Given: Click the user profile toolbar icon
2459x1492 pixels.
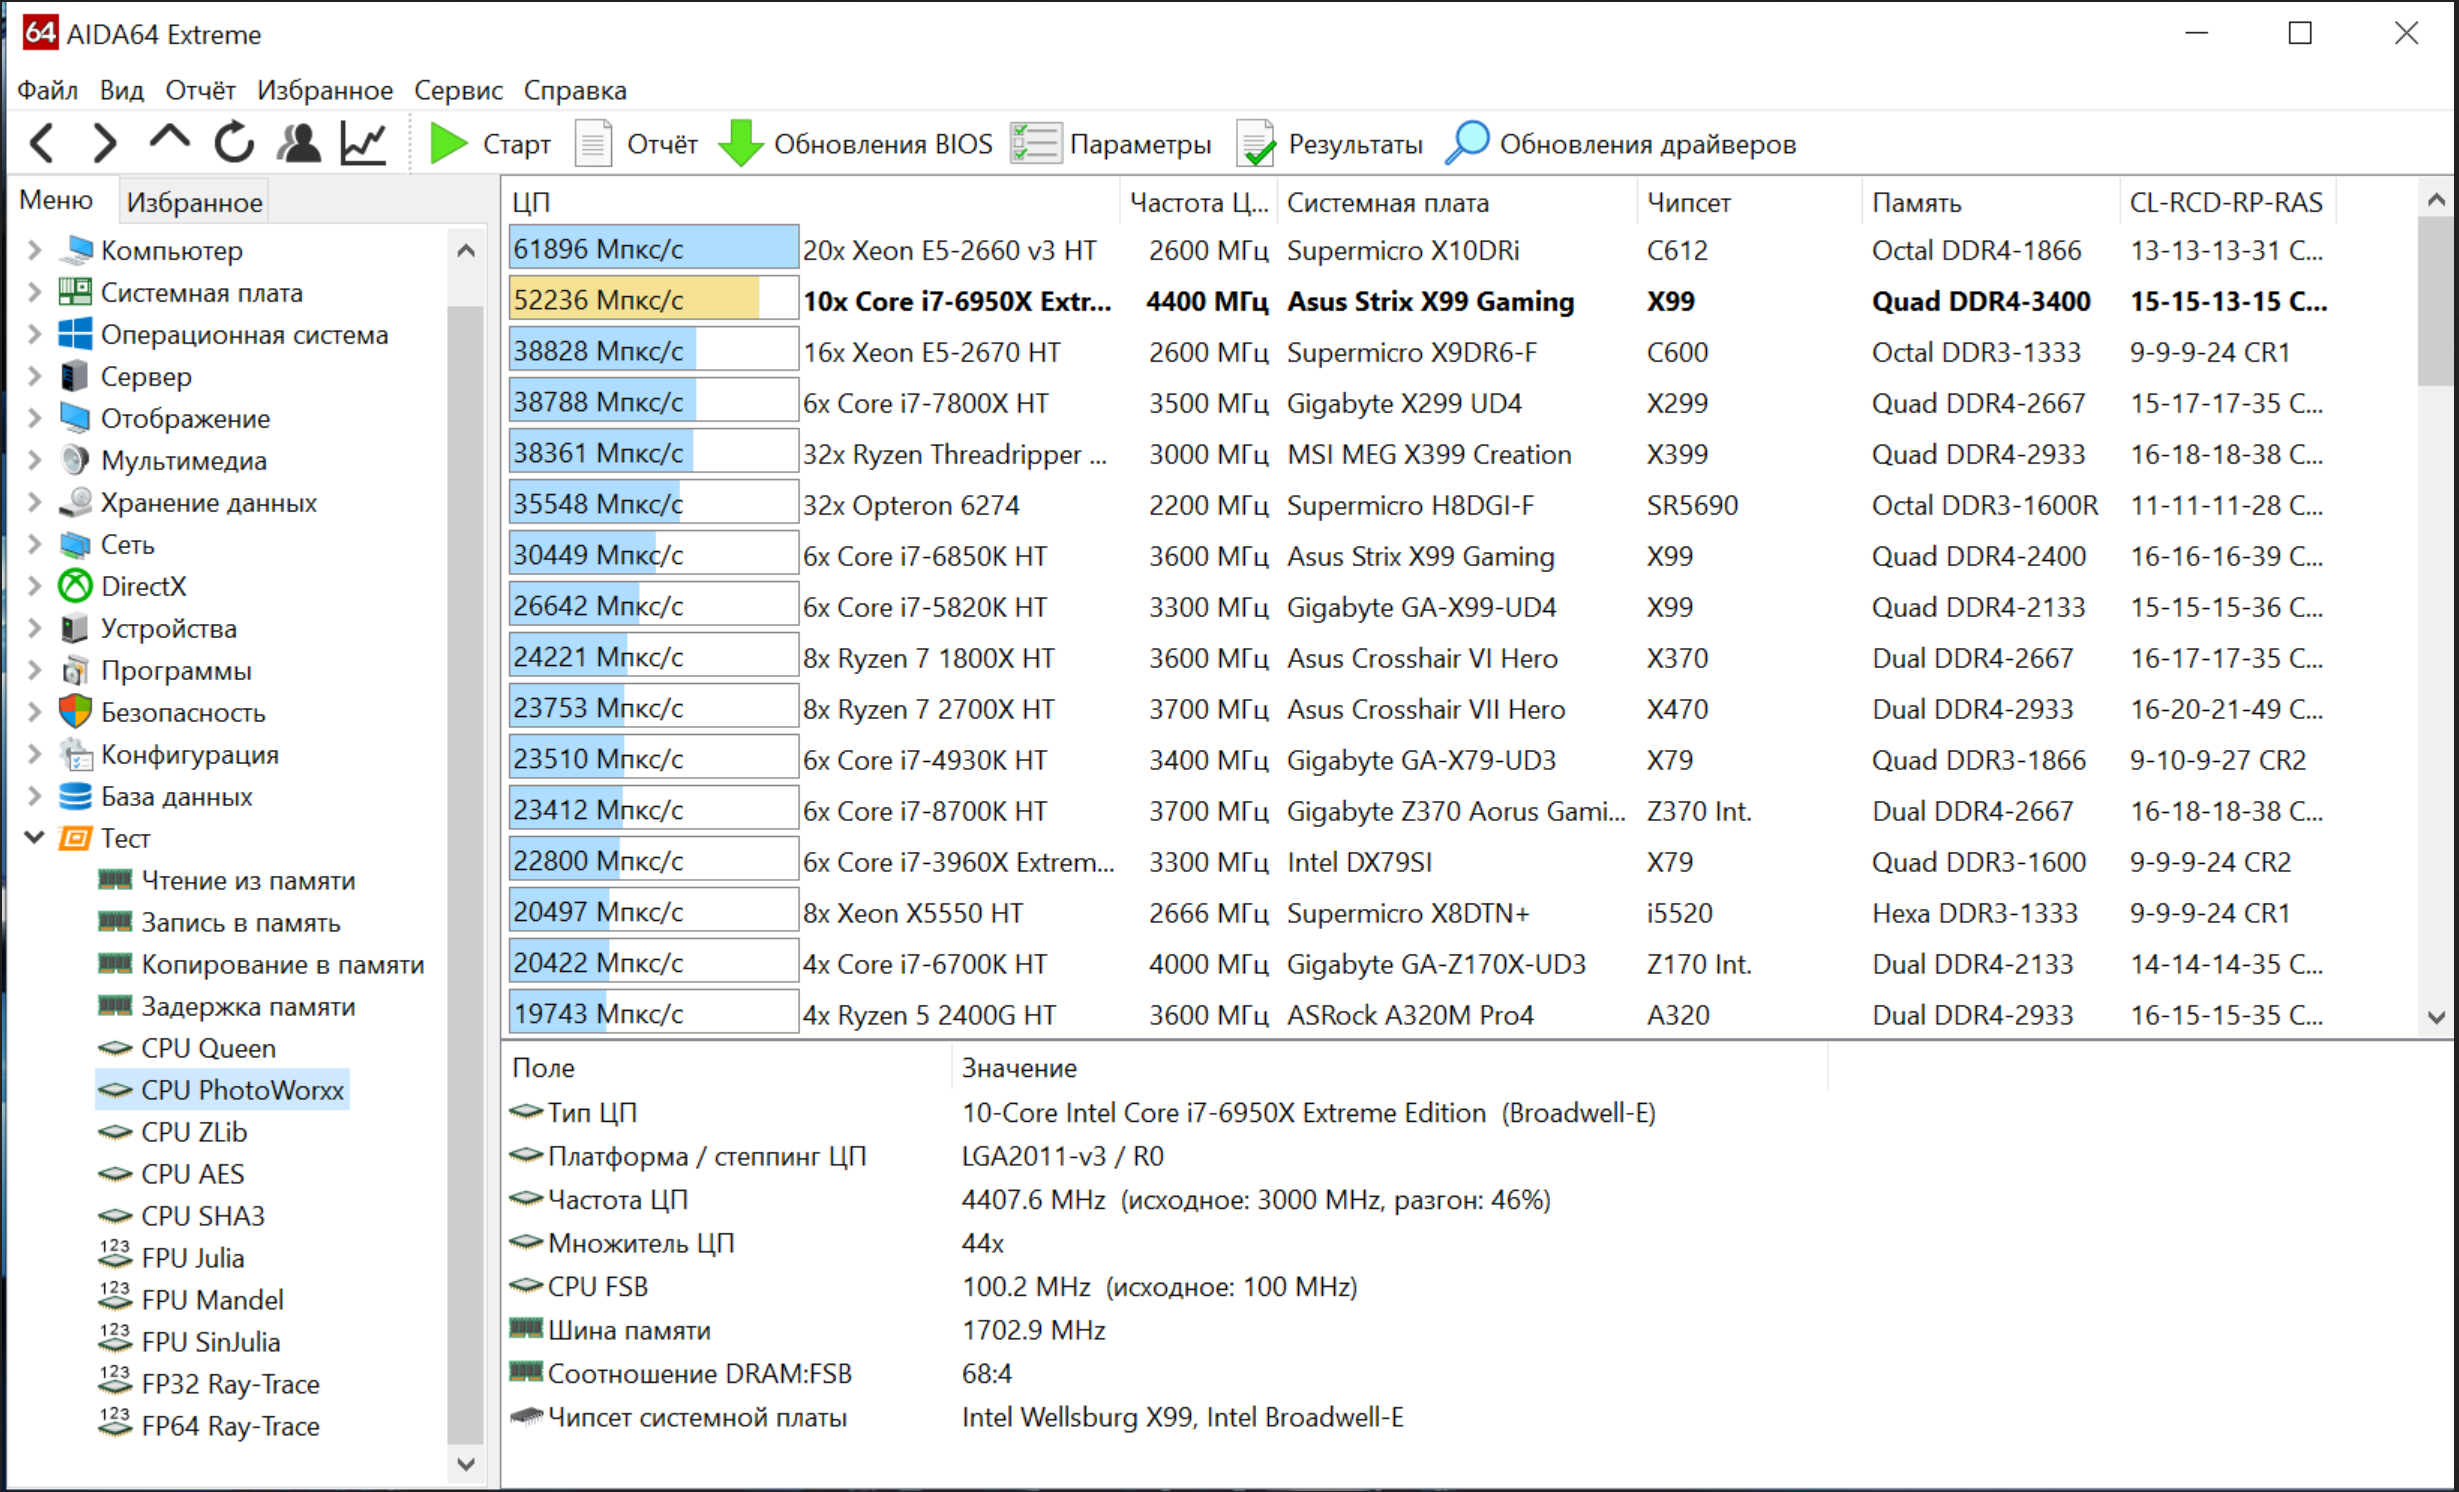Looking at the screenshot, I should click(x=299, y=144).
